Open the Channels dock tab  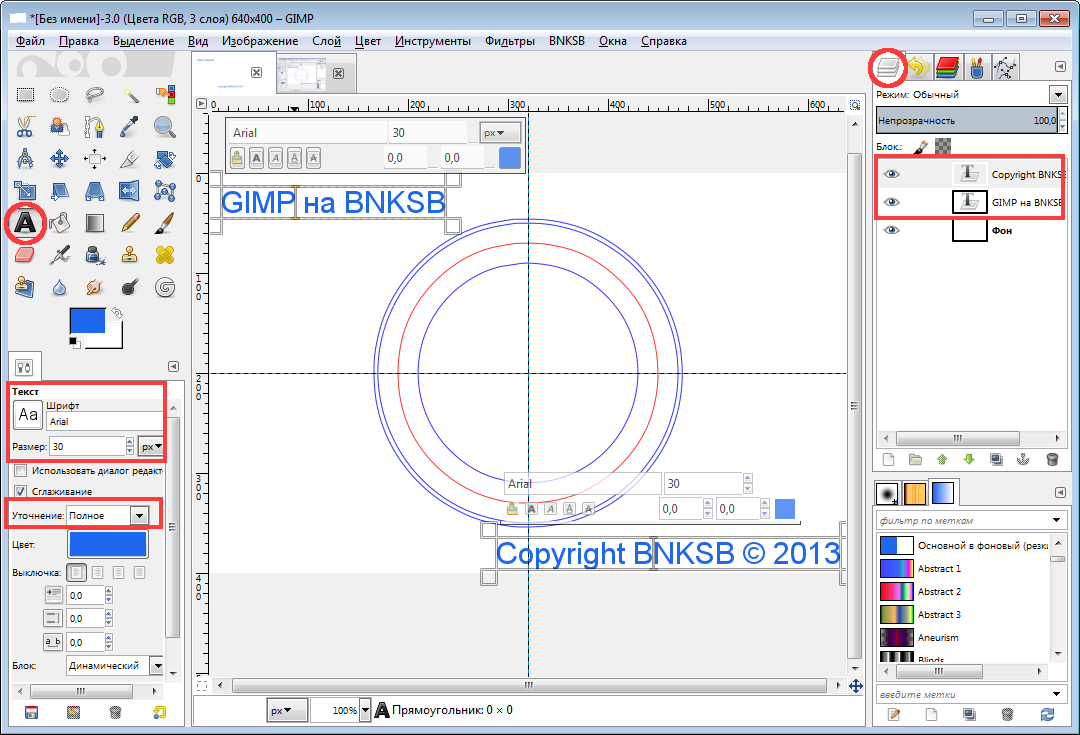pos(948,67)
